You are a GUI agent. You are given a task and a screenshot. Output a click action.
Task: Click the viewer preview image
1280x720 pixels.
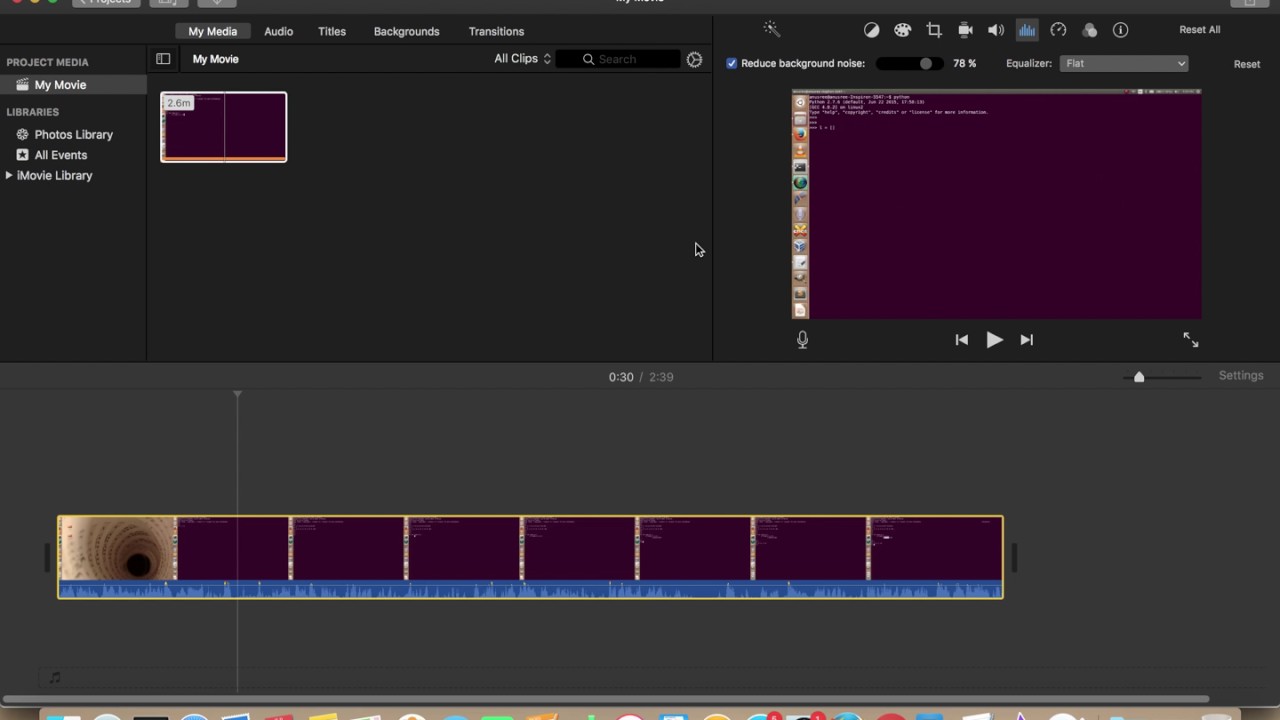tap(996, 204)
